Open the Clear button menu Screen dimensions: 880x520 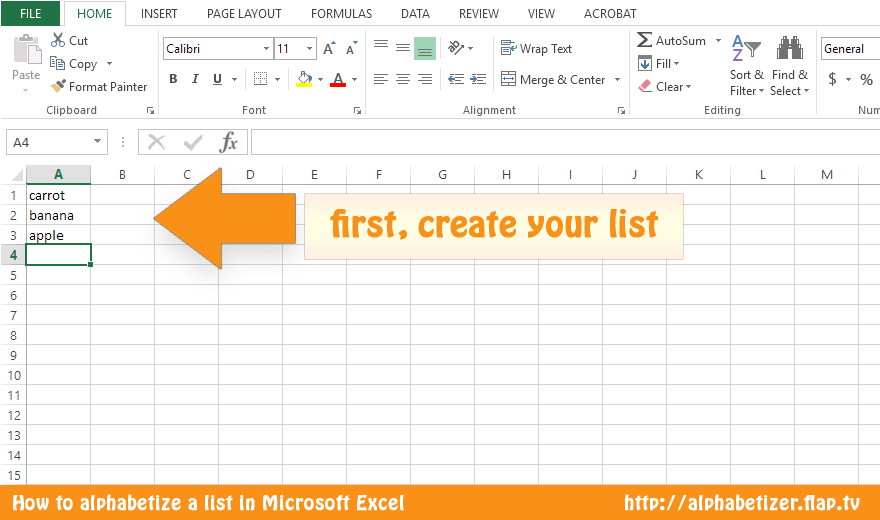[x=664, y=86]
